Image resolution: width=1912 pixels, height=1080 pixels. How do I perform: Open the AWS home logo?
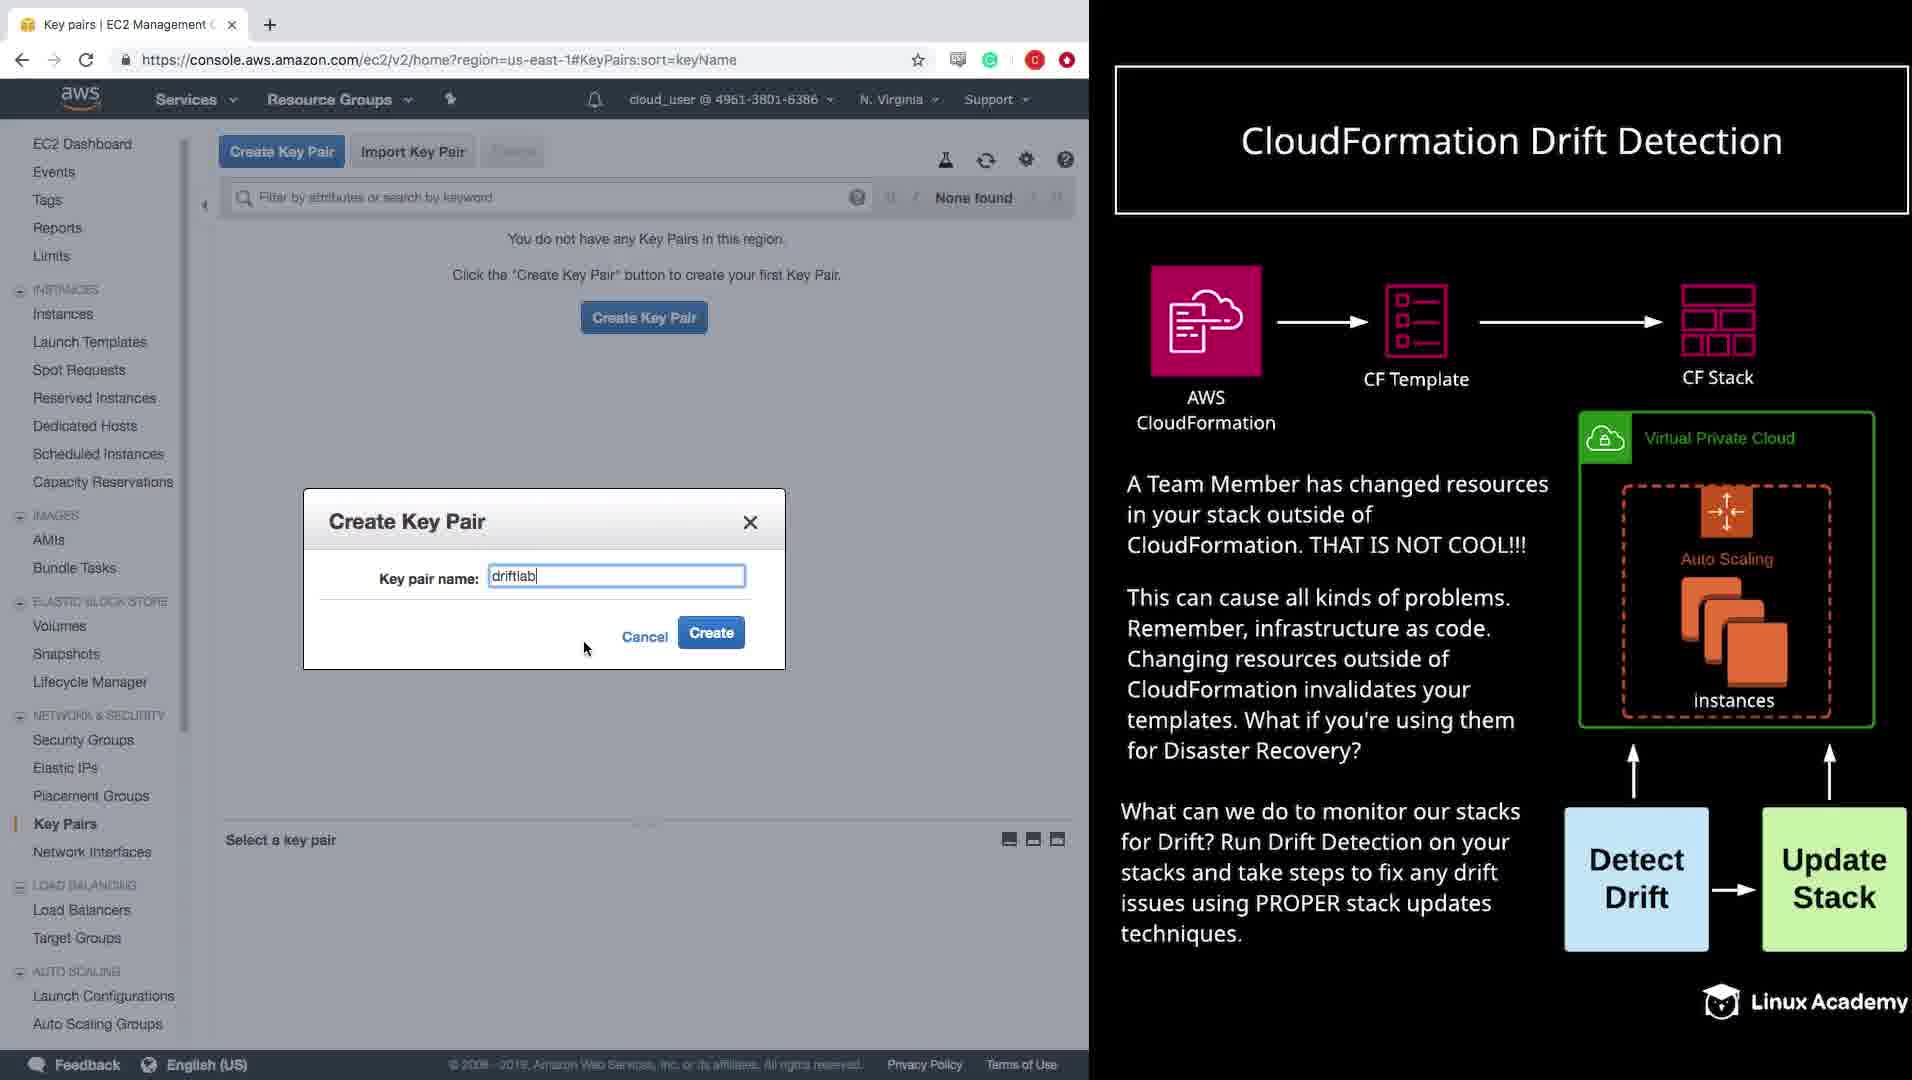pos(80,98)
